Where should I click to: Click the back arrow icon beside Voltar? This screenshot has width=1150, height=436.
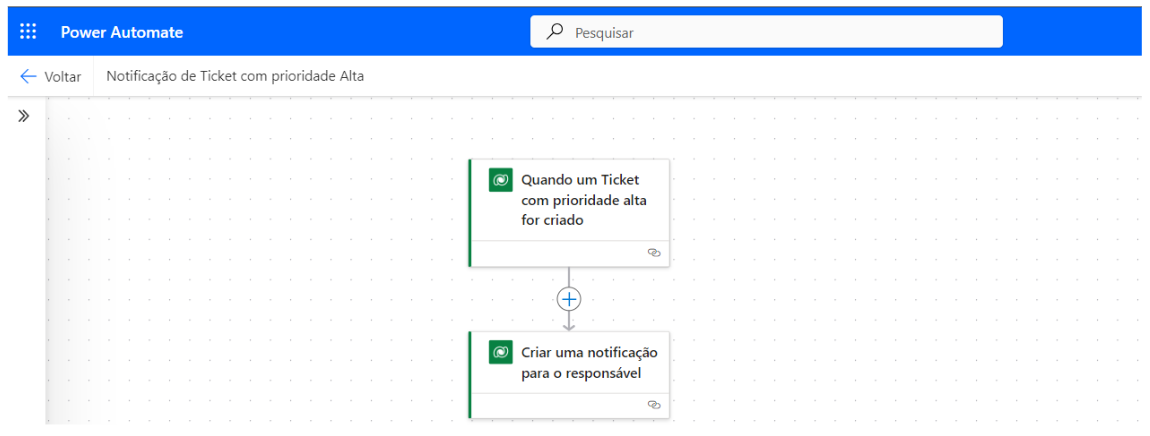pyautogui.click(x=28, y=76)
